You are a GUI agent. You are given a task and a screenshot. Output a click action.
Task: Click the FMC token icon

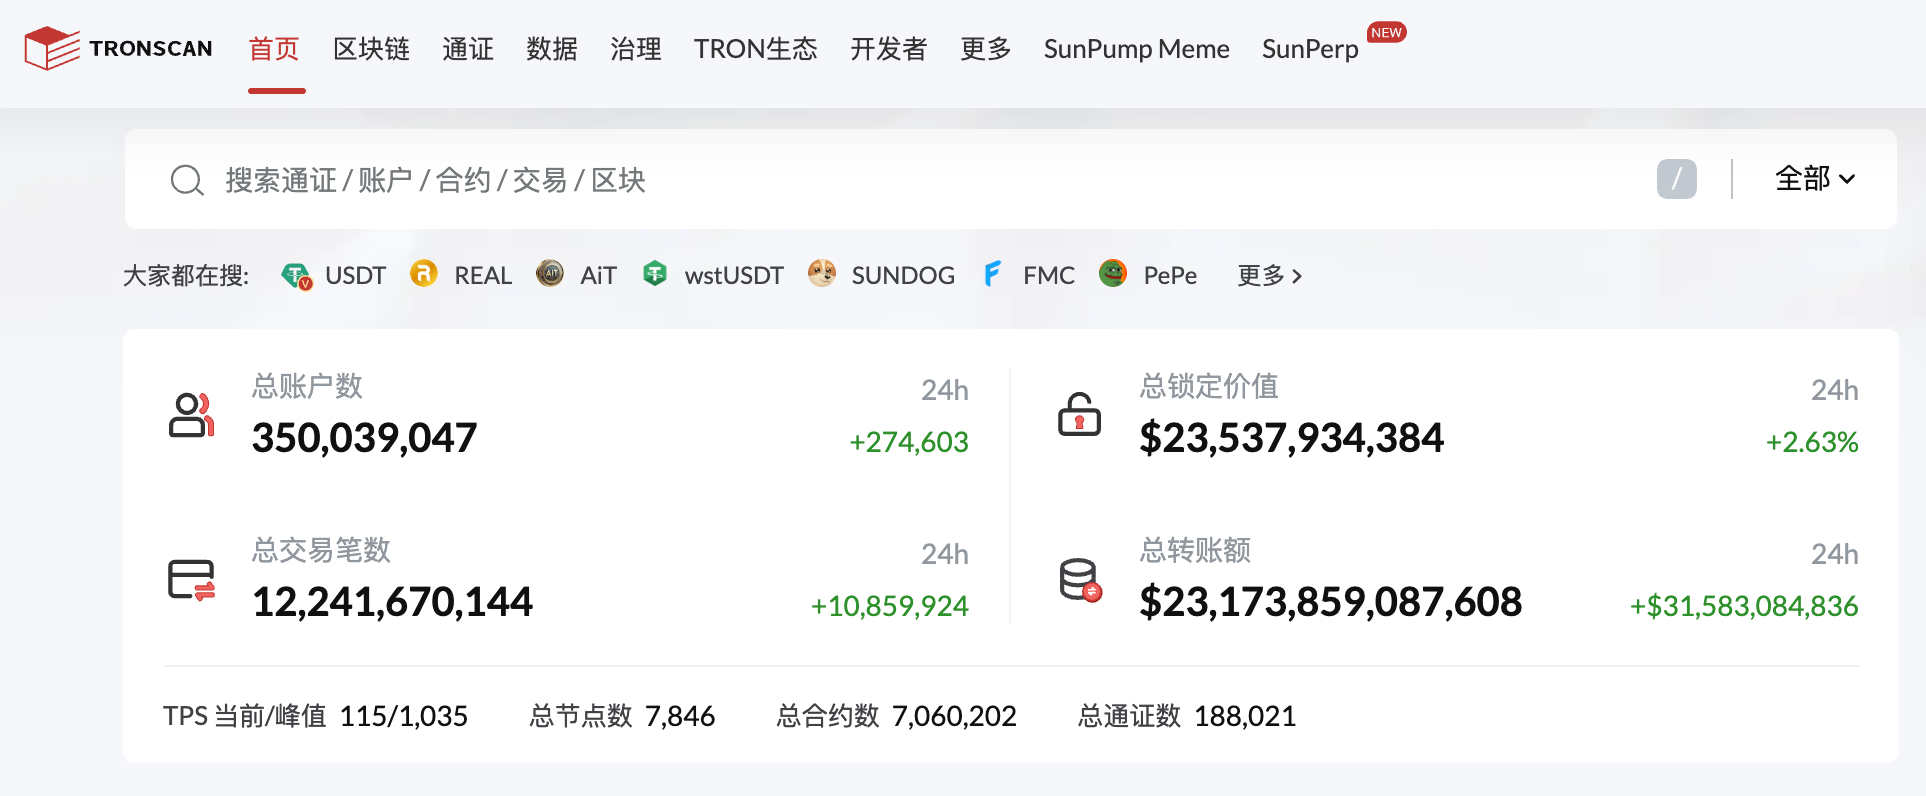coord(992,274)
